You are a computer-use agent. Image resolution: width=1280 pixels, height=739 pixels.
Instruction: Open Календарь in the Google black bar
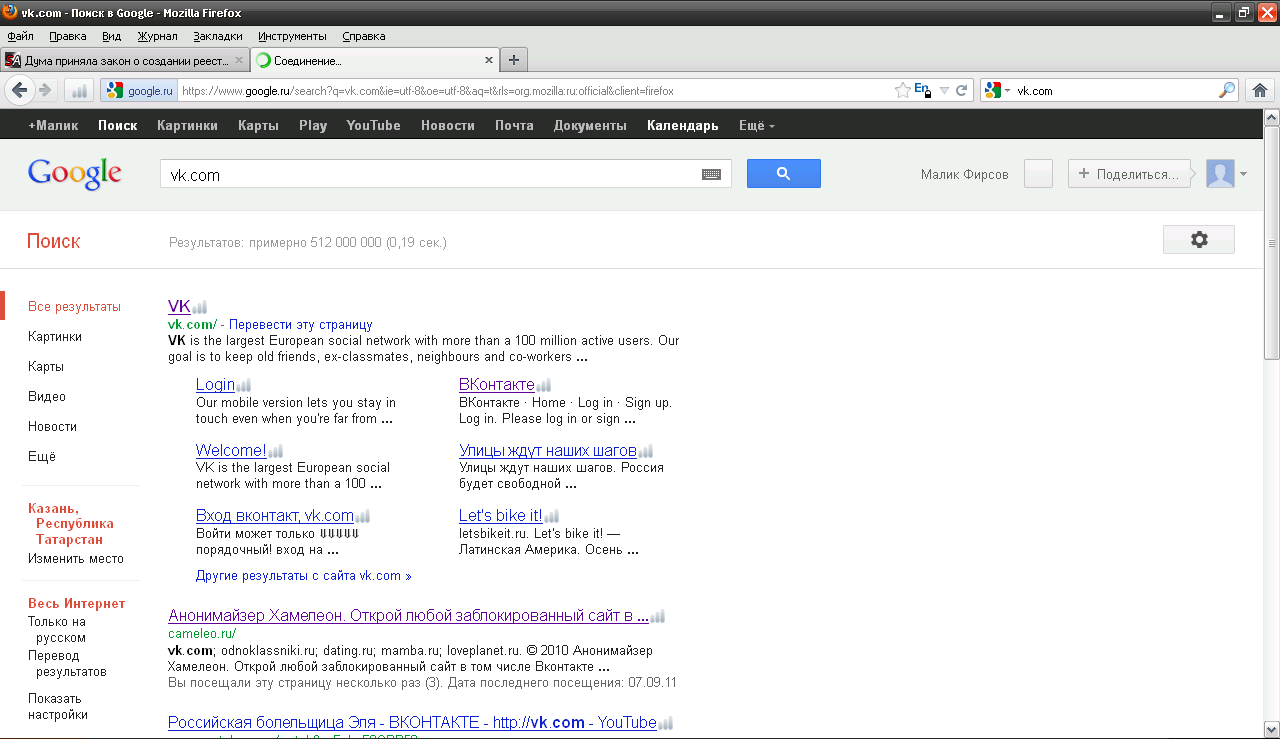[x=682, y=126]
